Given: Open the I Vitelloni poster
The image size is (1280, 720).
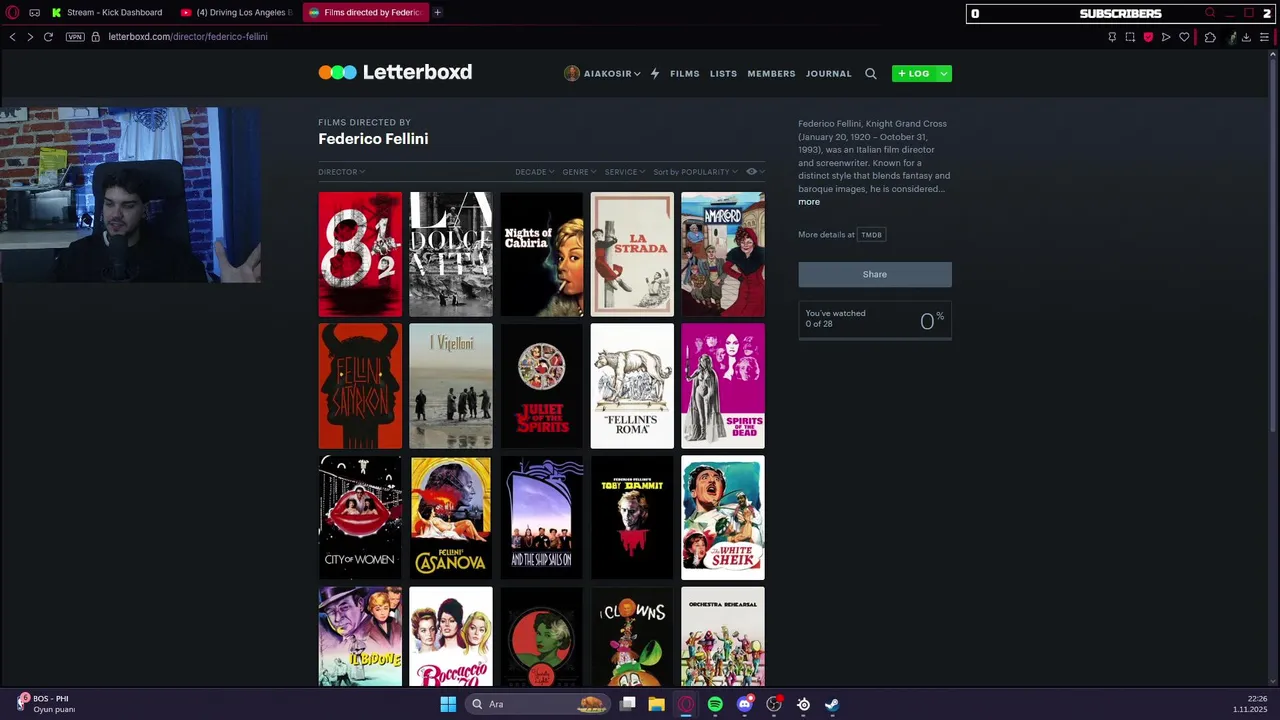Looking at the screenshot, I should 451,386.
